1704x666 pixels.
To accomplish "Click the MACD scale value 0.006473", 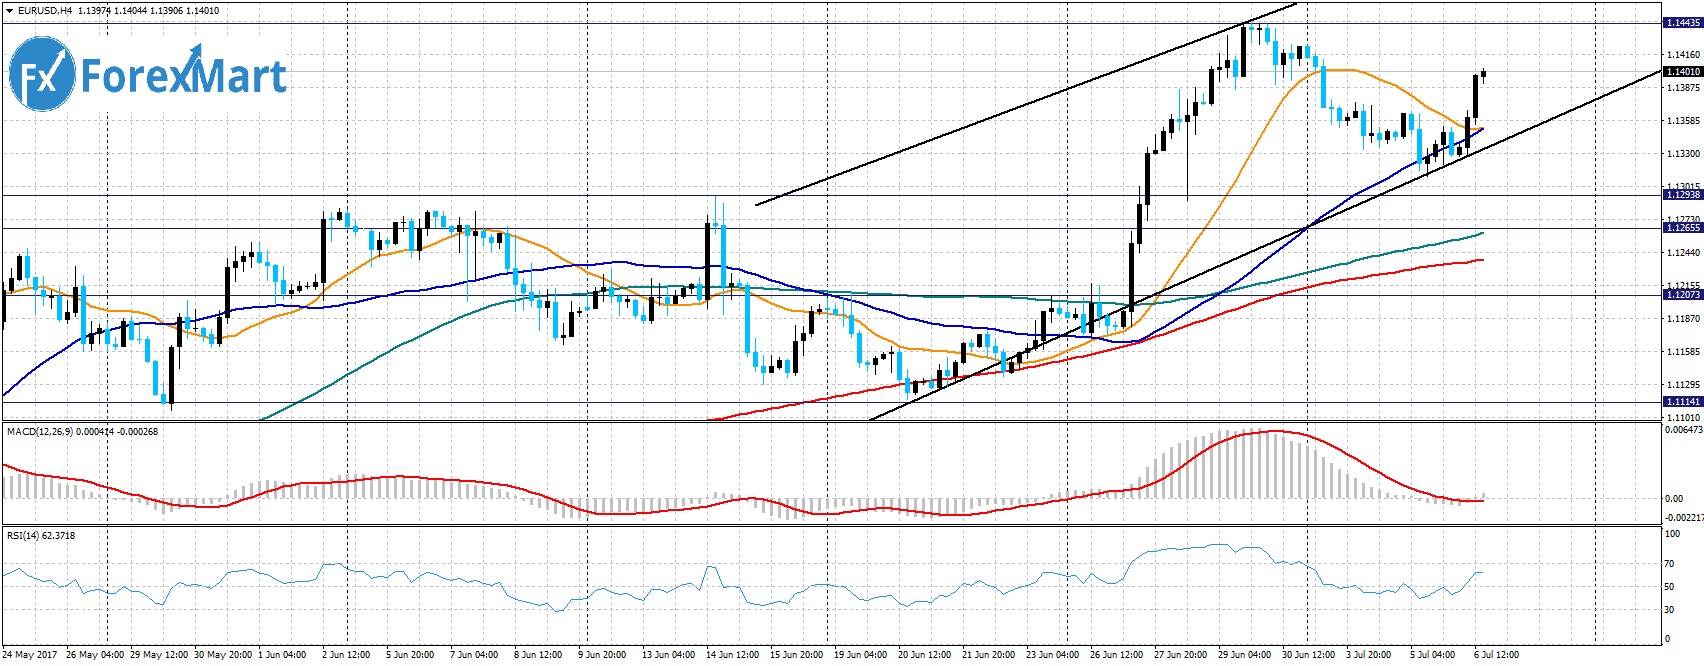I will coord(1683,430).
